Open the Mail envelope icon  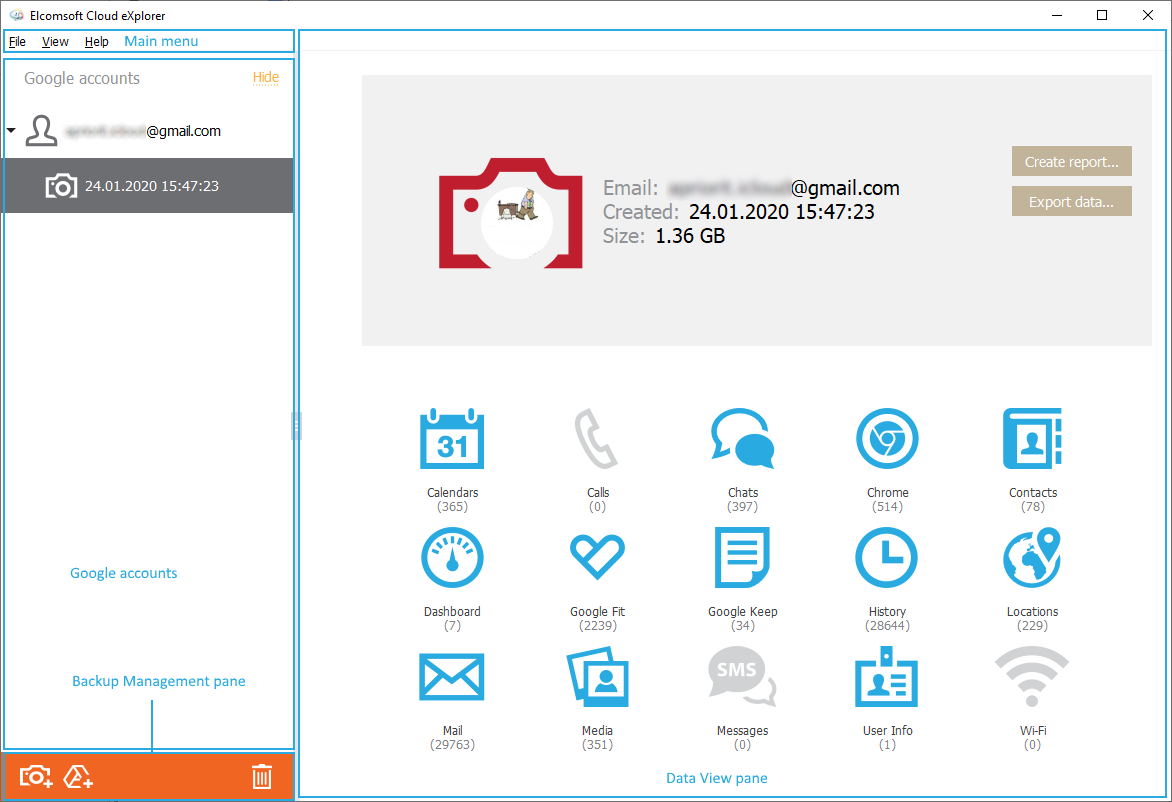(451, 677)
